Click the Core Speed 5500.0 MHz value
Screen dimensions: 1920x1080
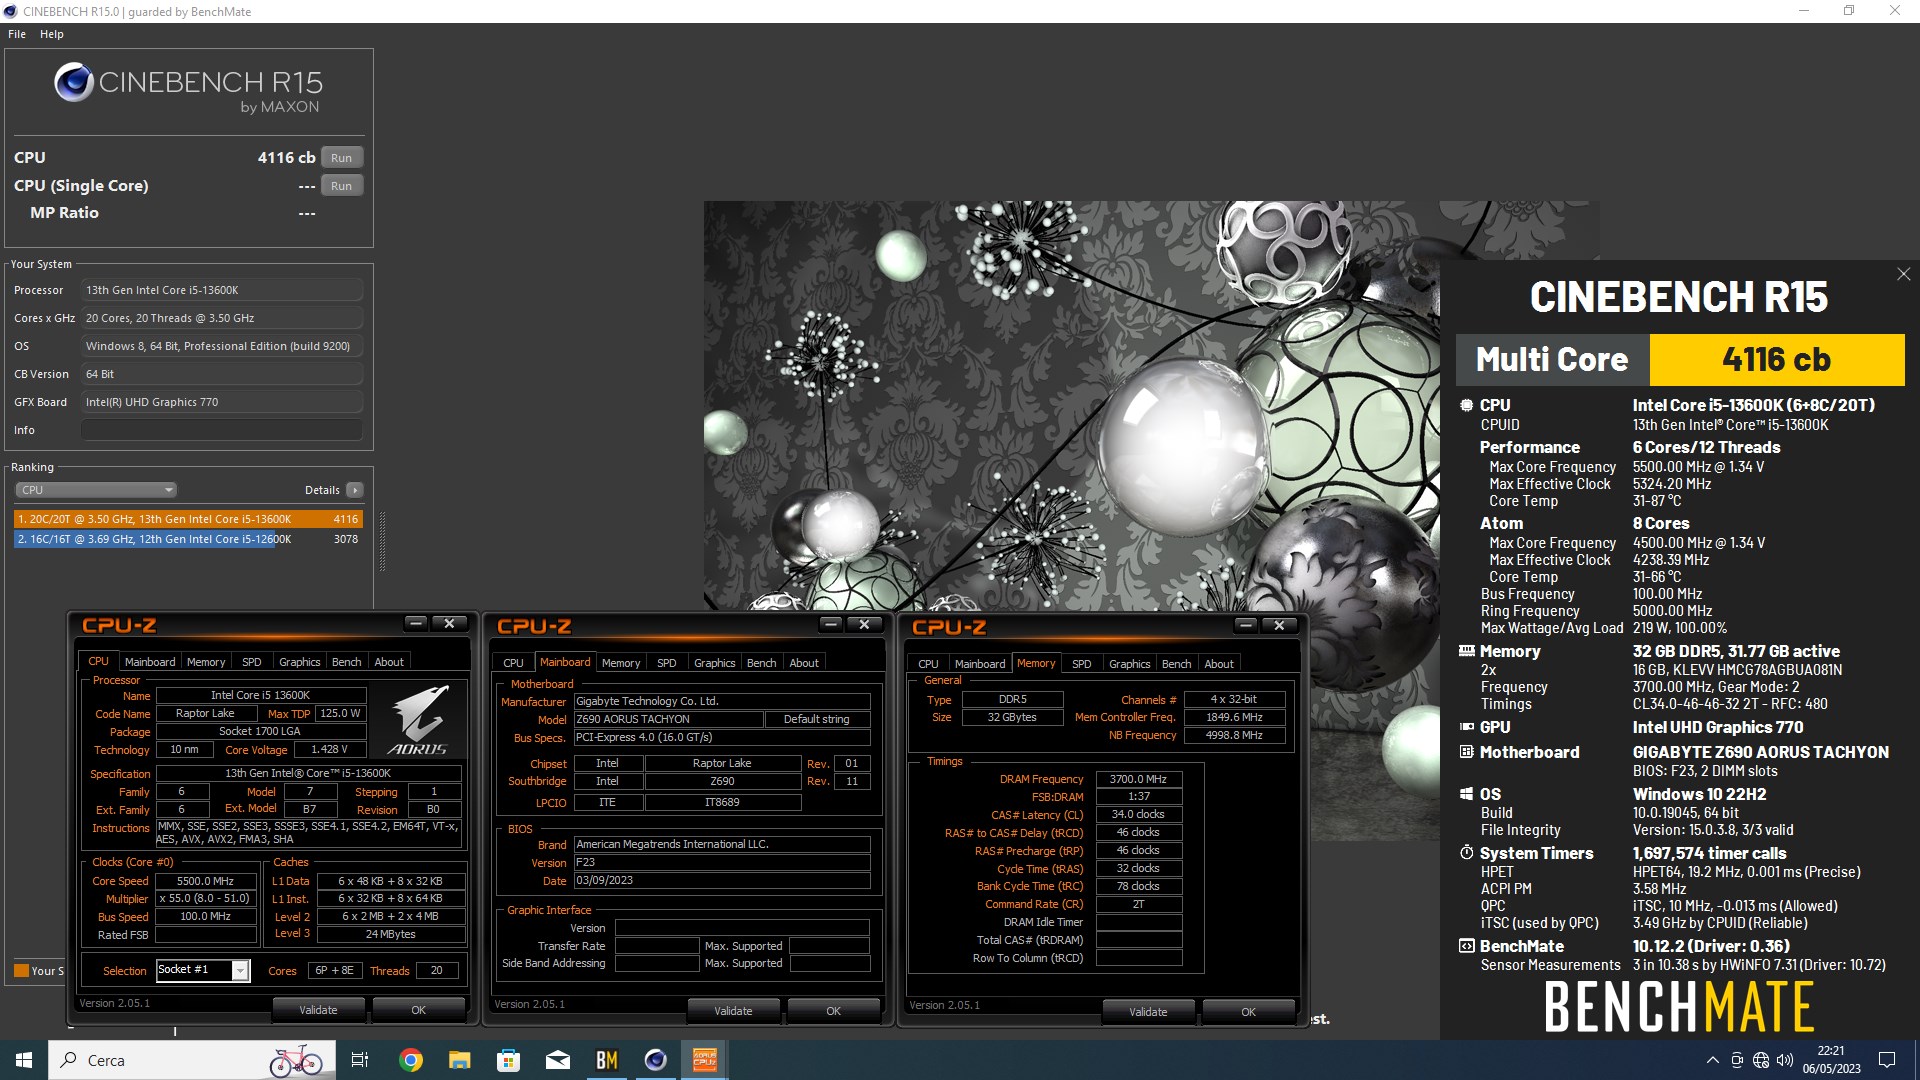pyautogui.click(x=205, y=881)
